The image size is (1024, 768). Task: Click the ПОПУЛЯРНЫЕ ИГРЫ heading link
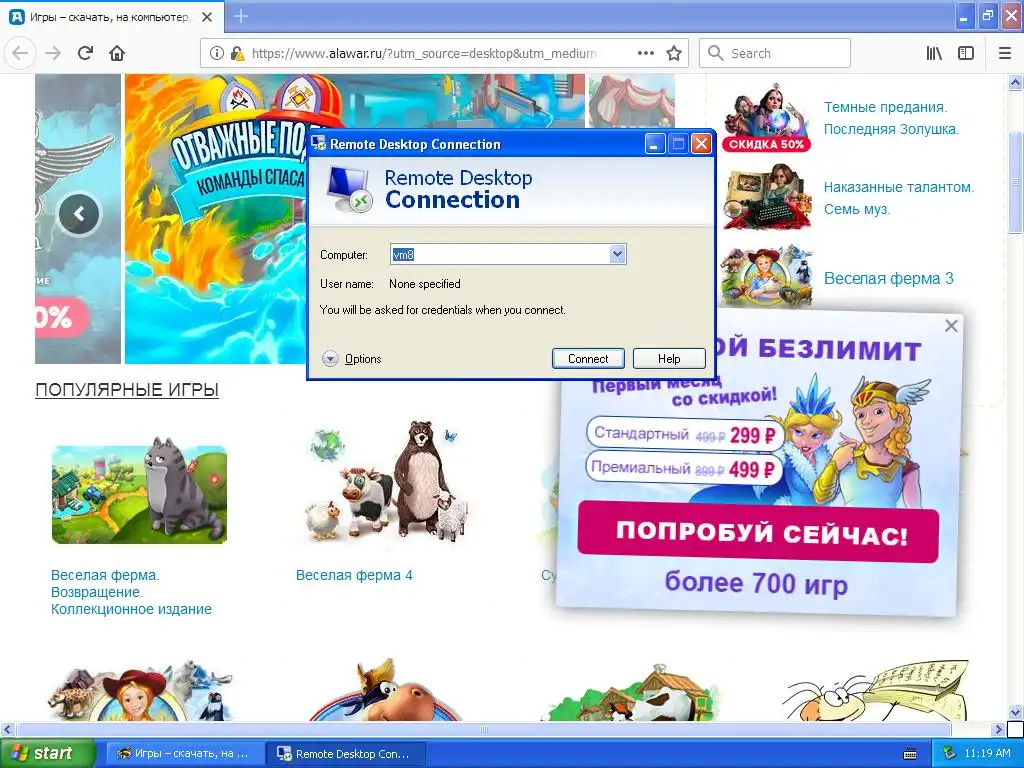point(127,390)
